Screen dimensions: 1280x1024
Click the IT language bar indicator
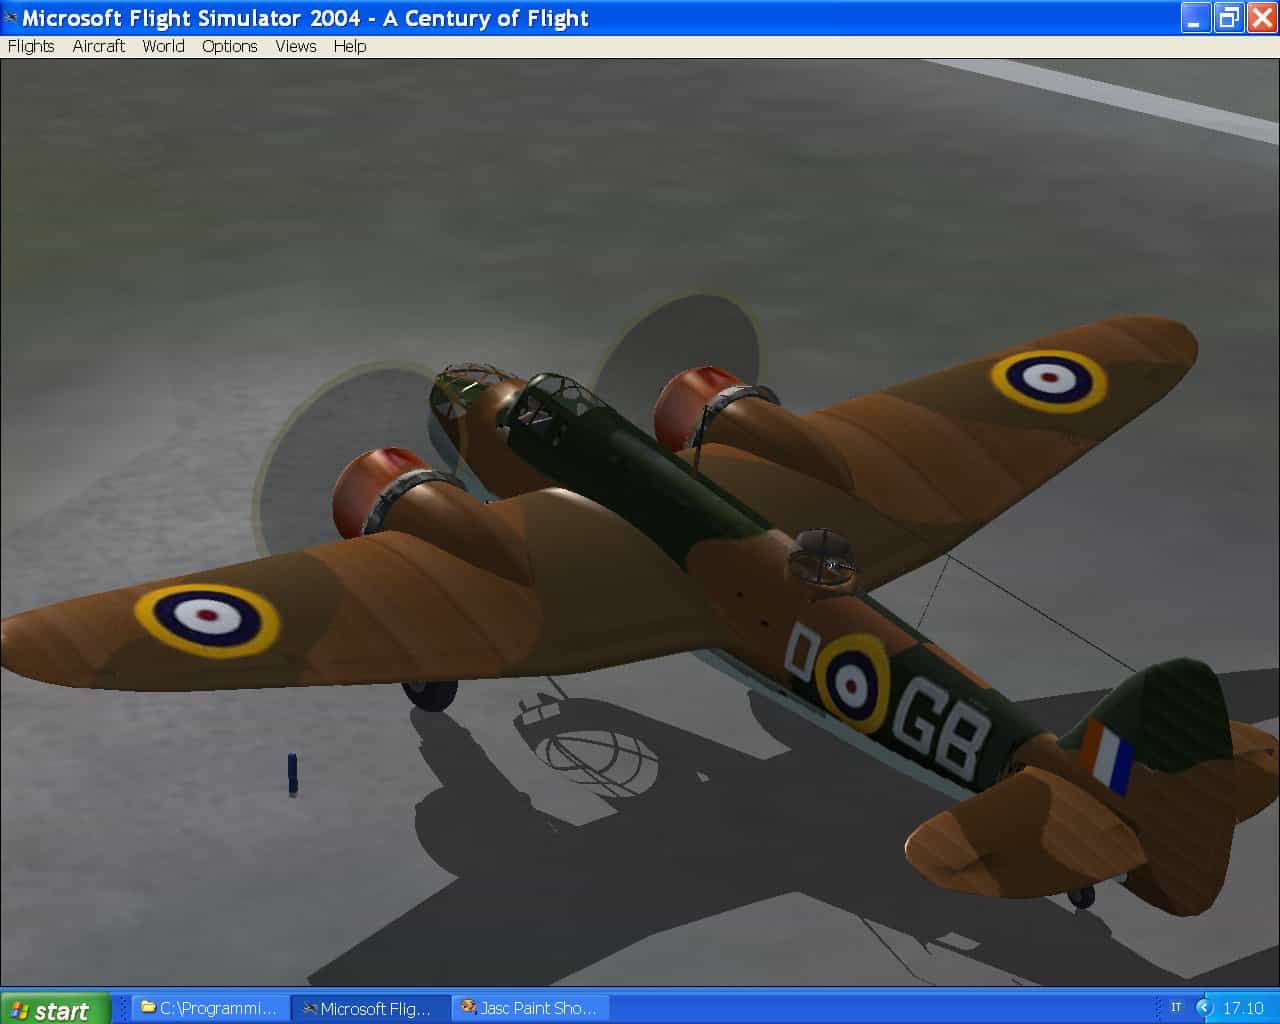pyautogui.click(x=1176, y=1008)
